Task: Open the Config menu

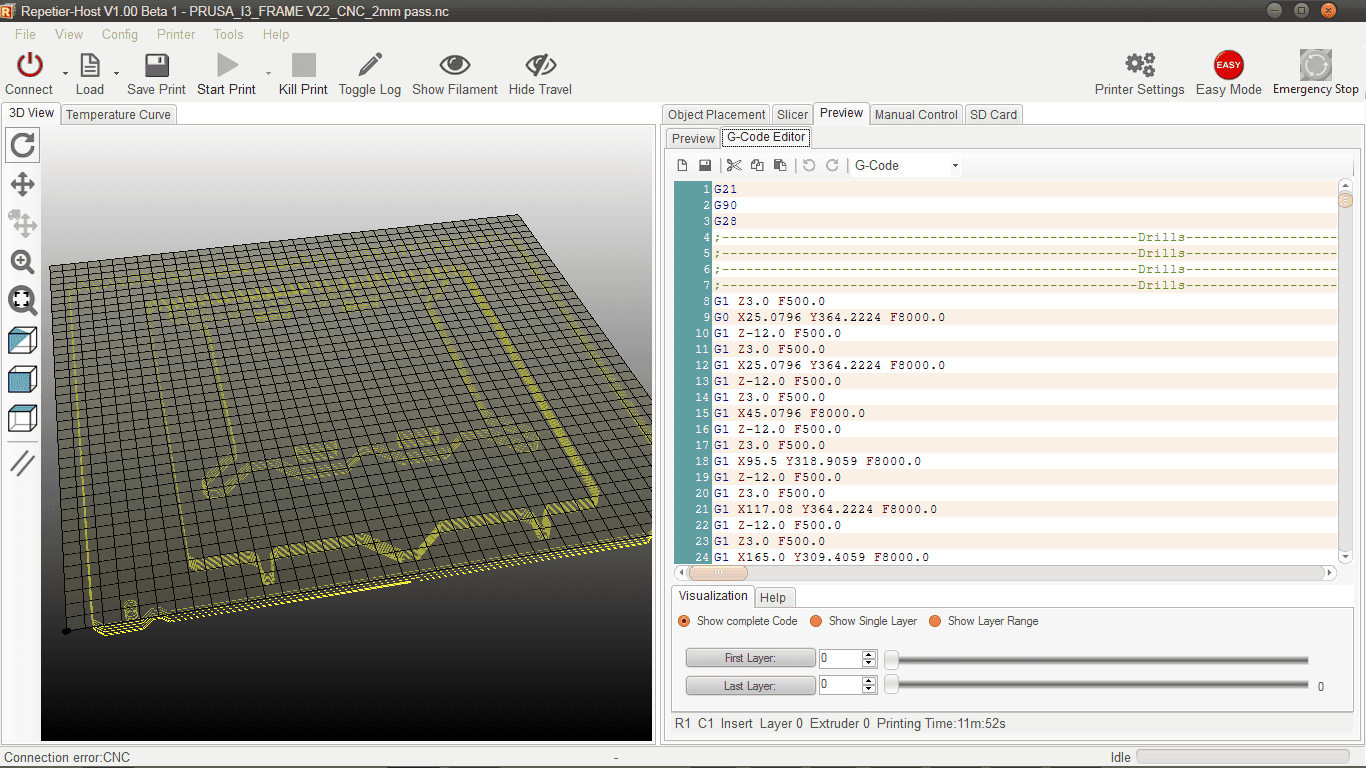Action: [x=120, y=34]
